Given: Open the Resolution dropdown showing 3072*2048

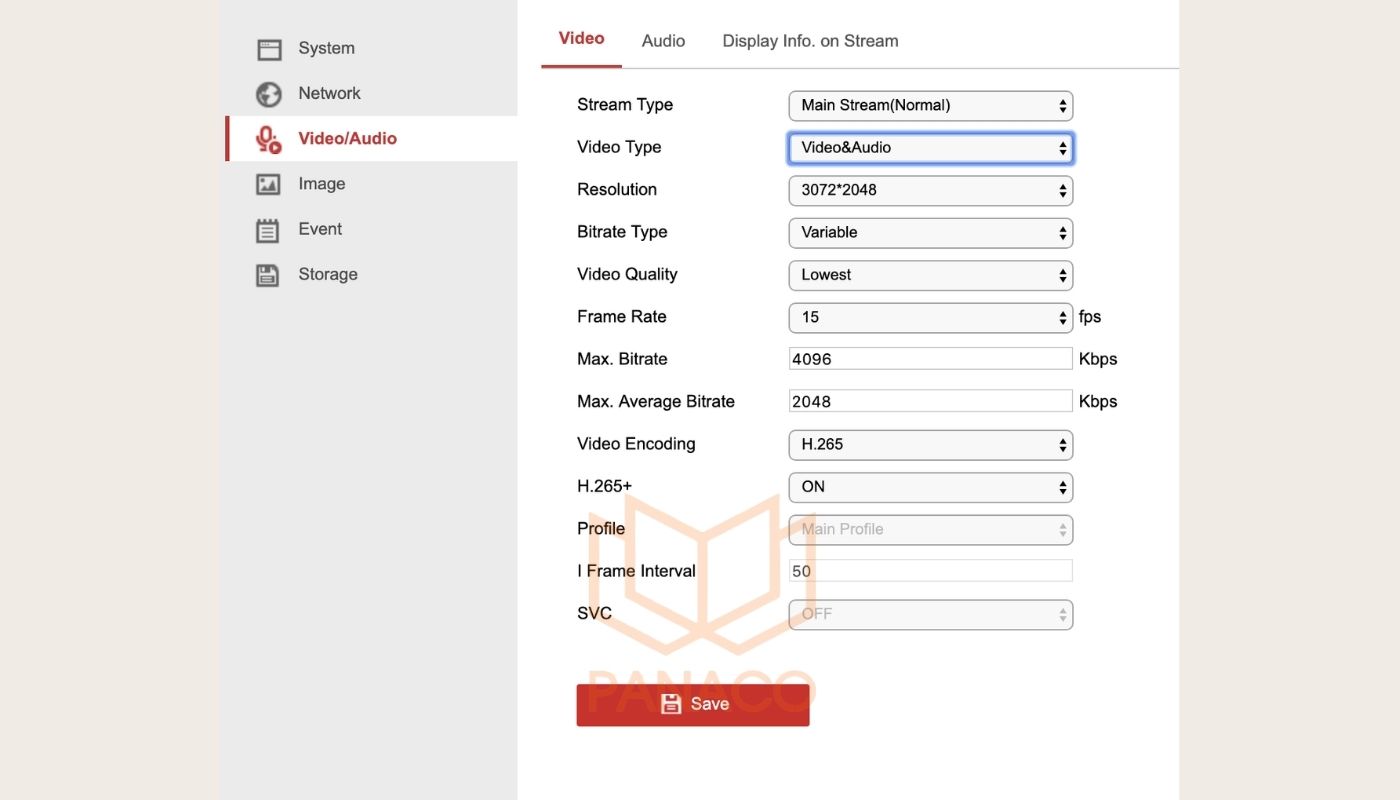Looking at the screenshot, I should pyautogui.click(x=930, y=190).
